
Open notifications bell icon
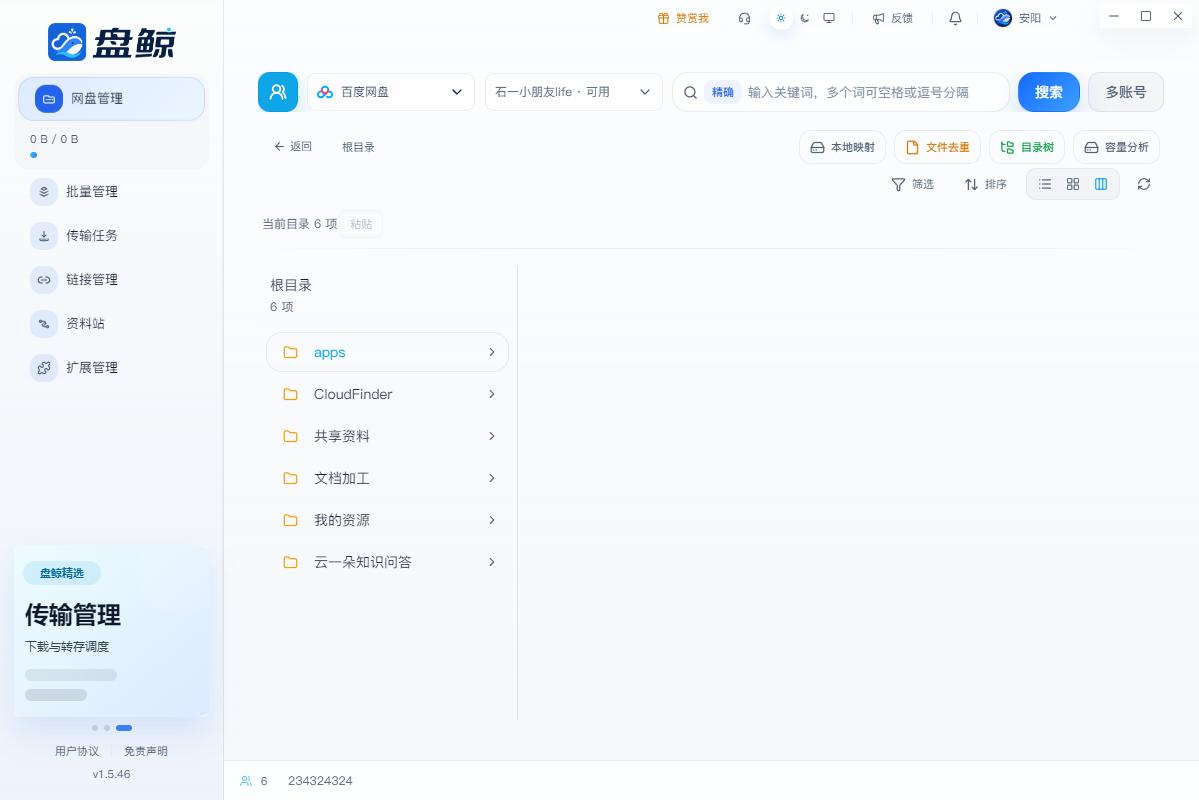(x=955, y=18)
